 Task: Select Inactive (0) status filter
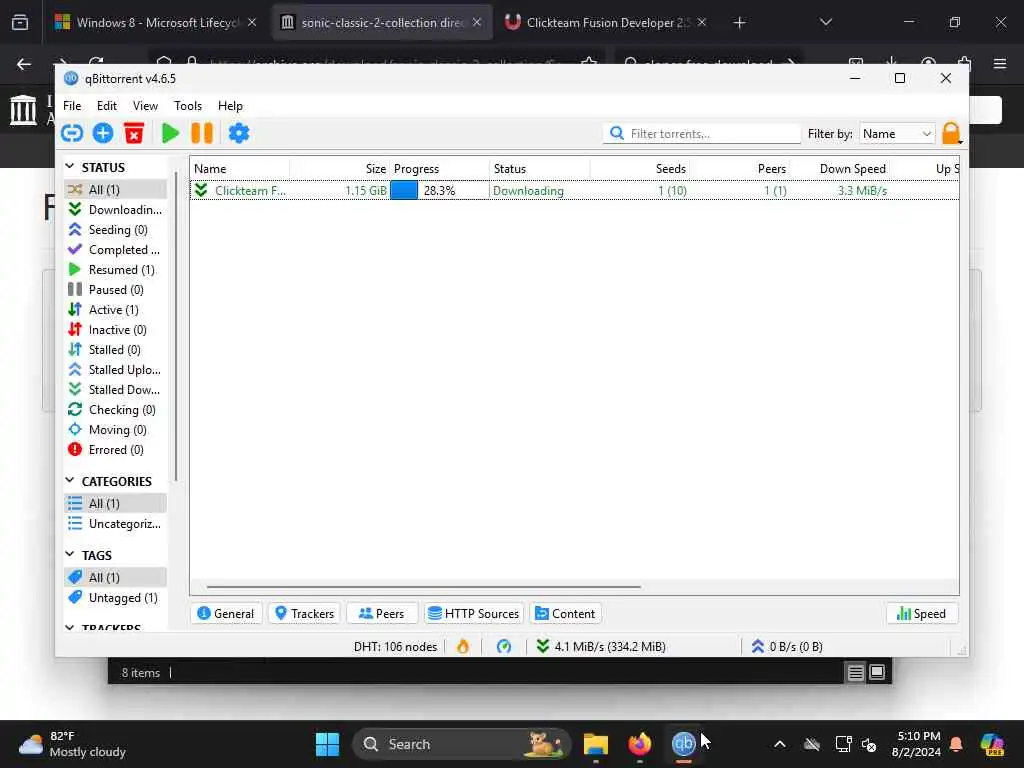click(116, 330)
